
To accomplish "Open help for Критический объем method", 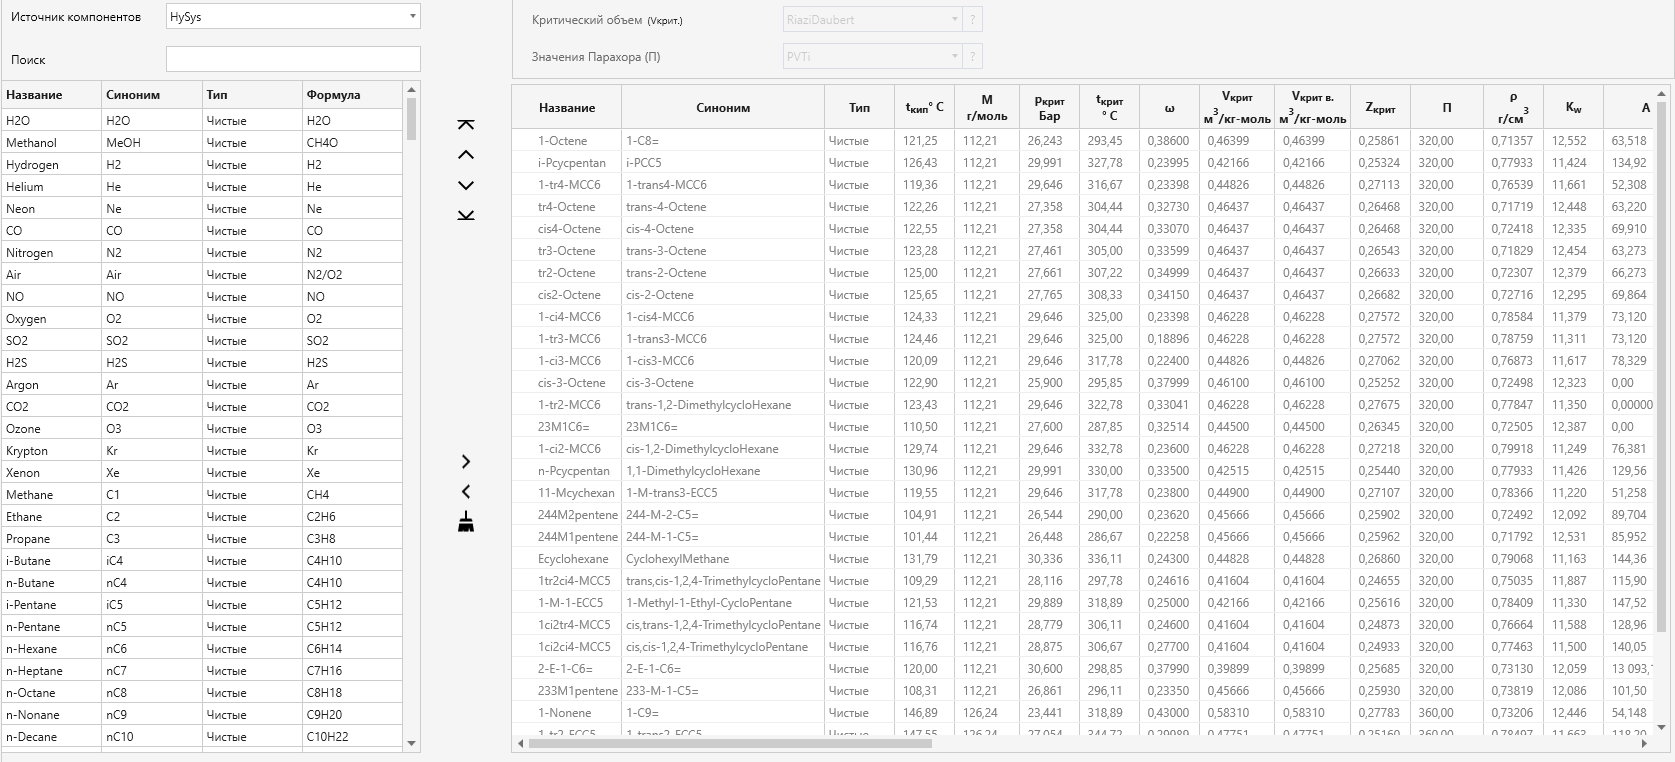I will pyautogui.click(x=973, y=19).
